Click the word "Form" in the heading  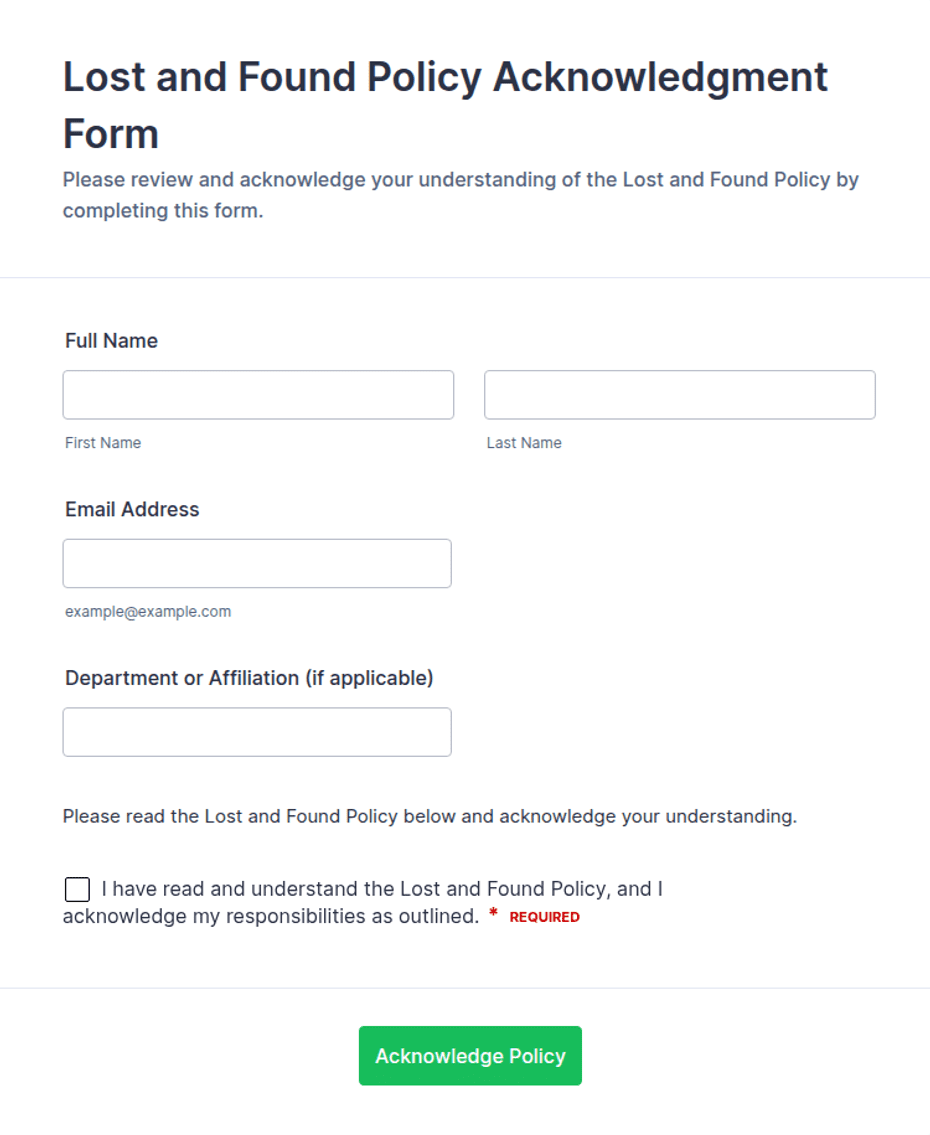[x=111, y=134]
